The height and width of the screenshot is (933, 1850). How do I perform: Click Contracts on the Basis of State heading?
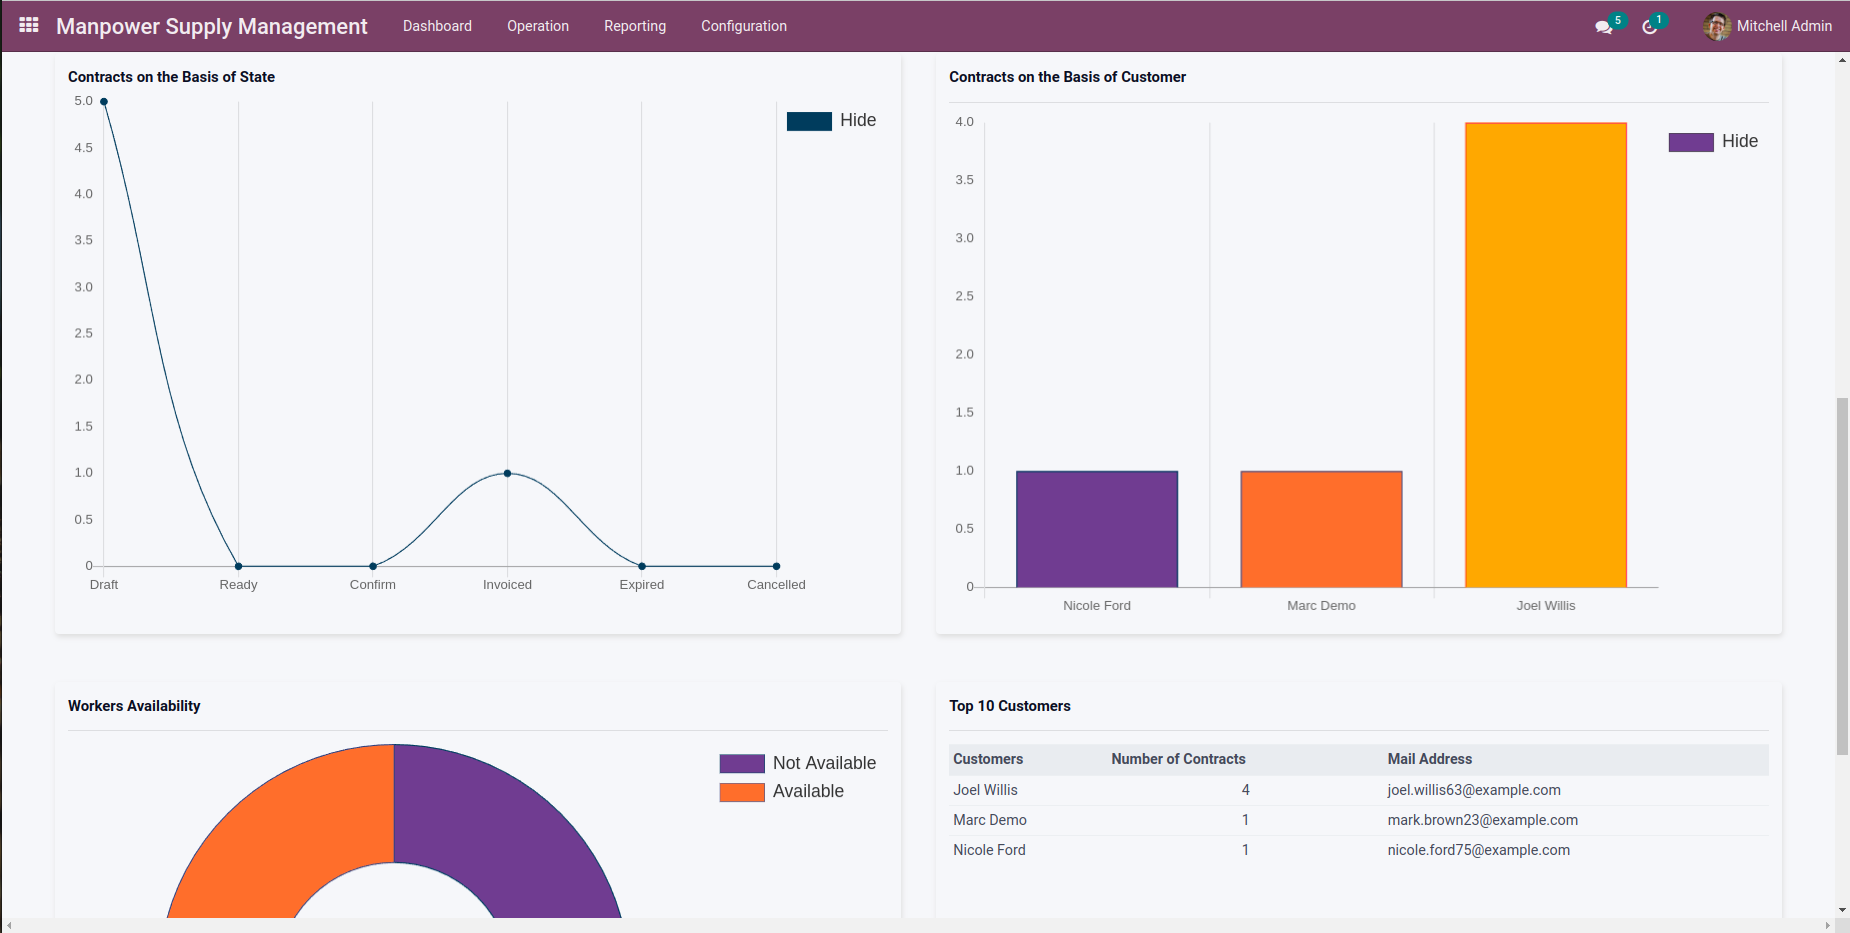coord(171,77)
